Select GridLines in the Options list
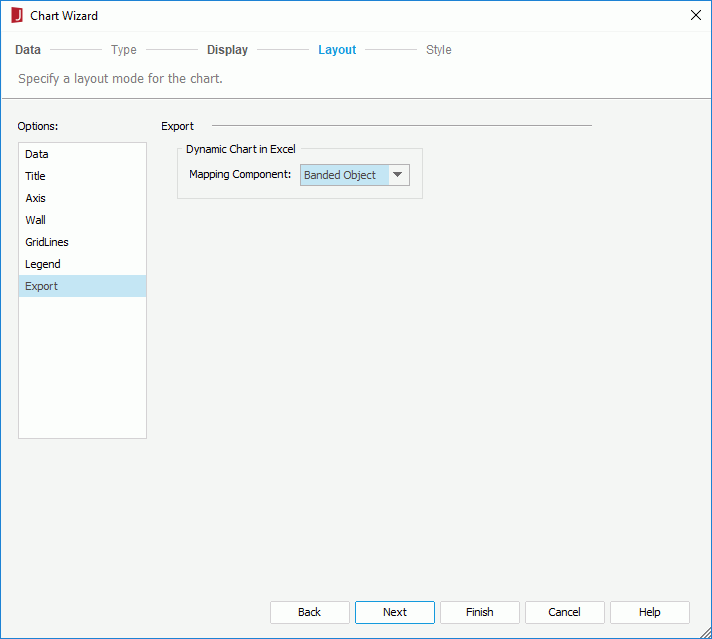 coord(82,242)
